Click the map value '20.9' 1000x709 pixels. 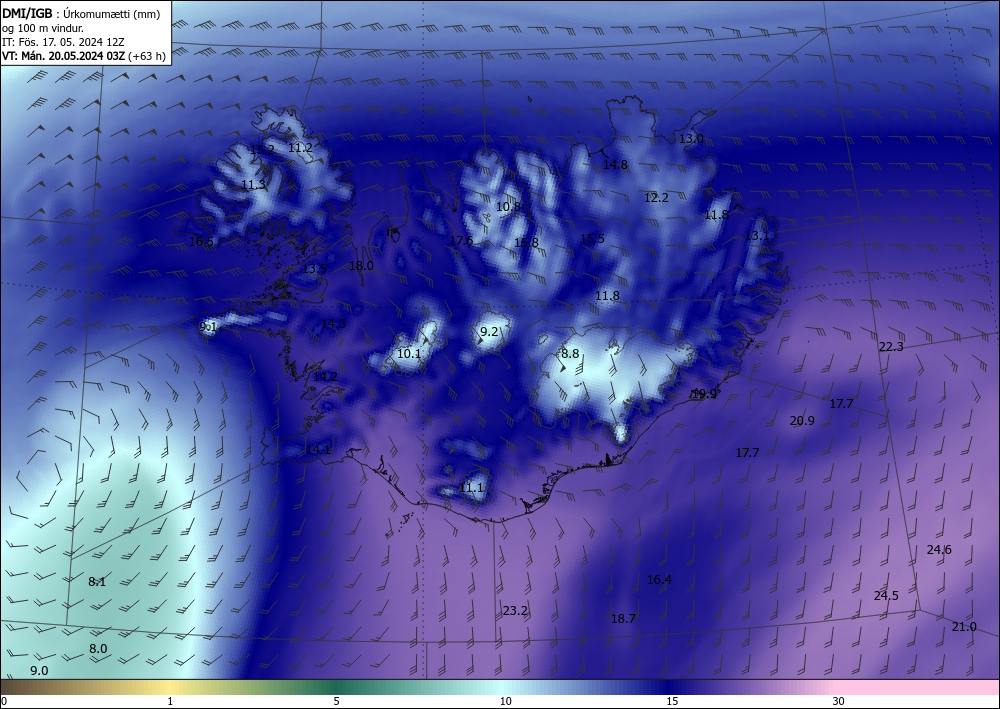click(802, 420)
